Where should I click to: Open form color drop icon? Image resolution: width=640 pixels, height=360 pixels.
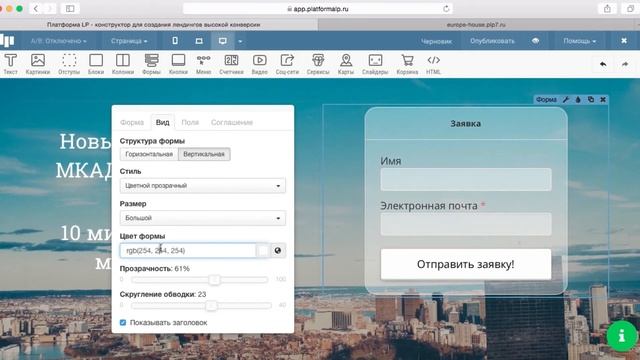coord(578,99)
